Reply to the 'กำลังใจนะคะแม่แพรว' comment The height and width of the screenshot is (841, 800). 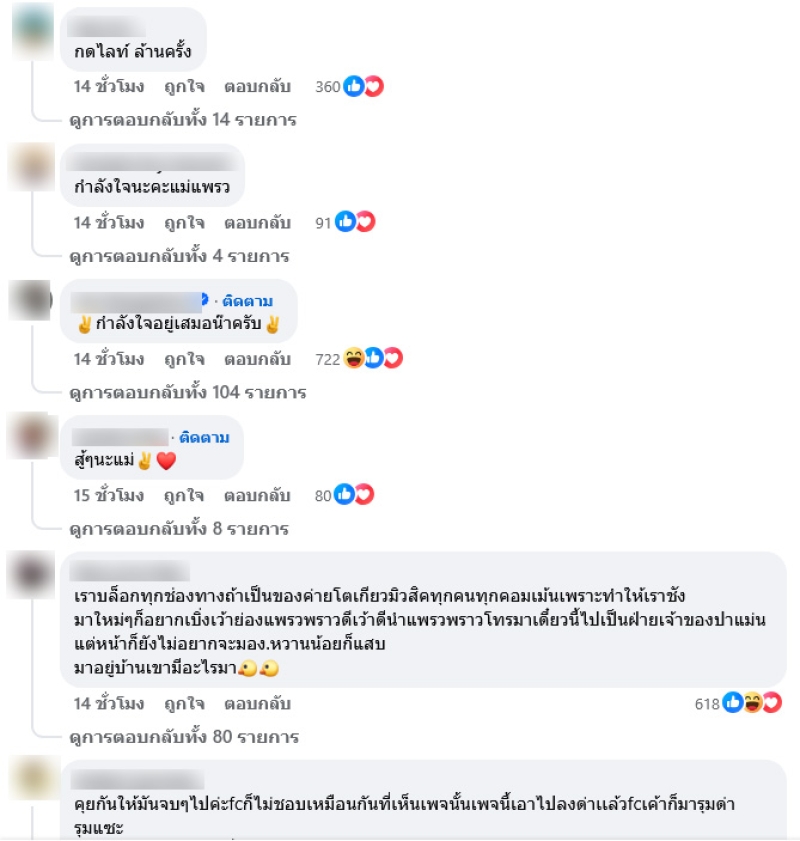[x=257, y=223]
